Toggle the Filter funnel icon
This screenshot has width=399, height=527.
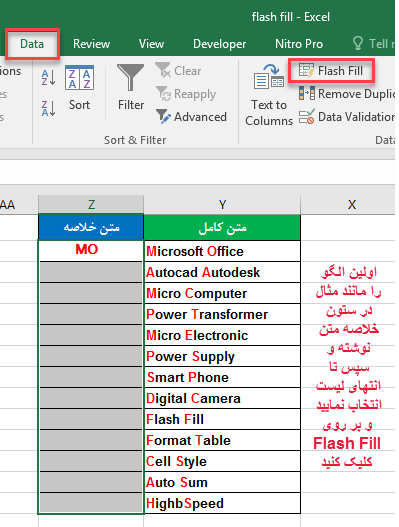click(x=130, y=77)
